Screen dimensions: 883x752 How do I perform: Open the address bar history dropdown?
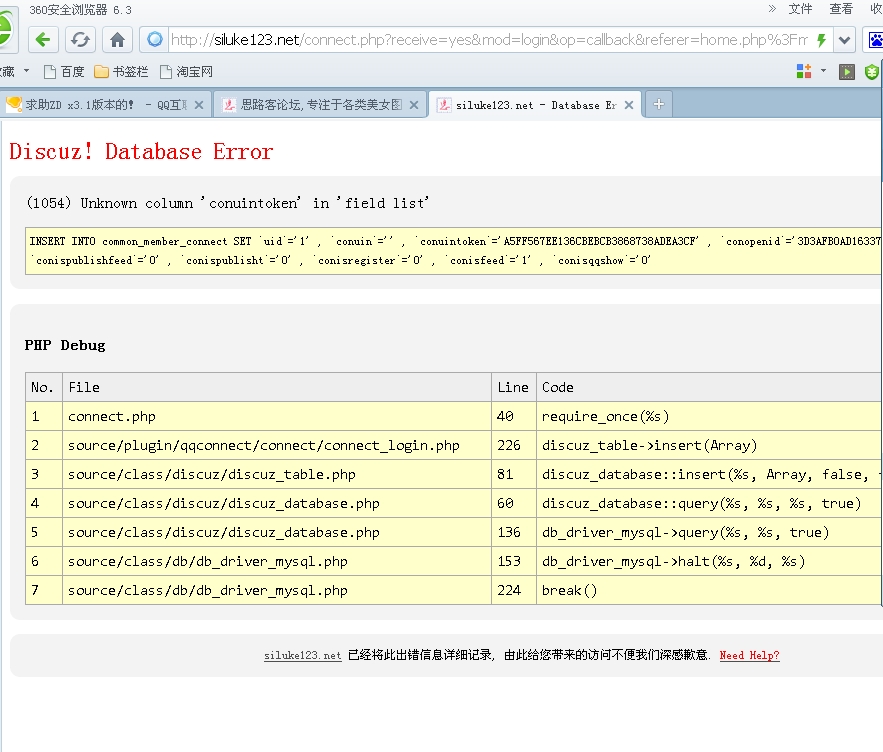(x=845, y=40)
